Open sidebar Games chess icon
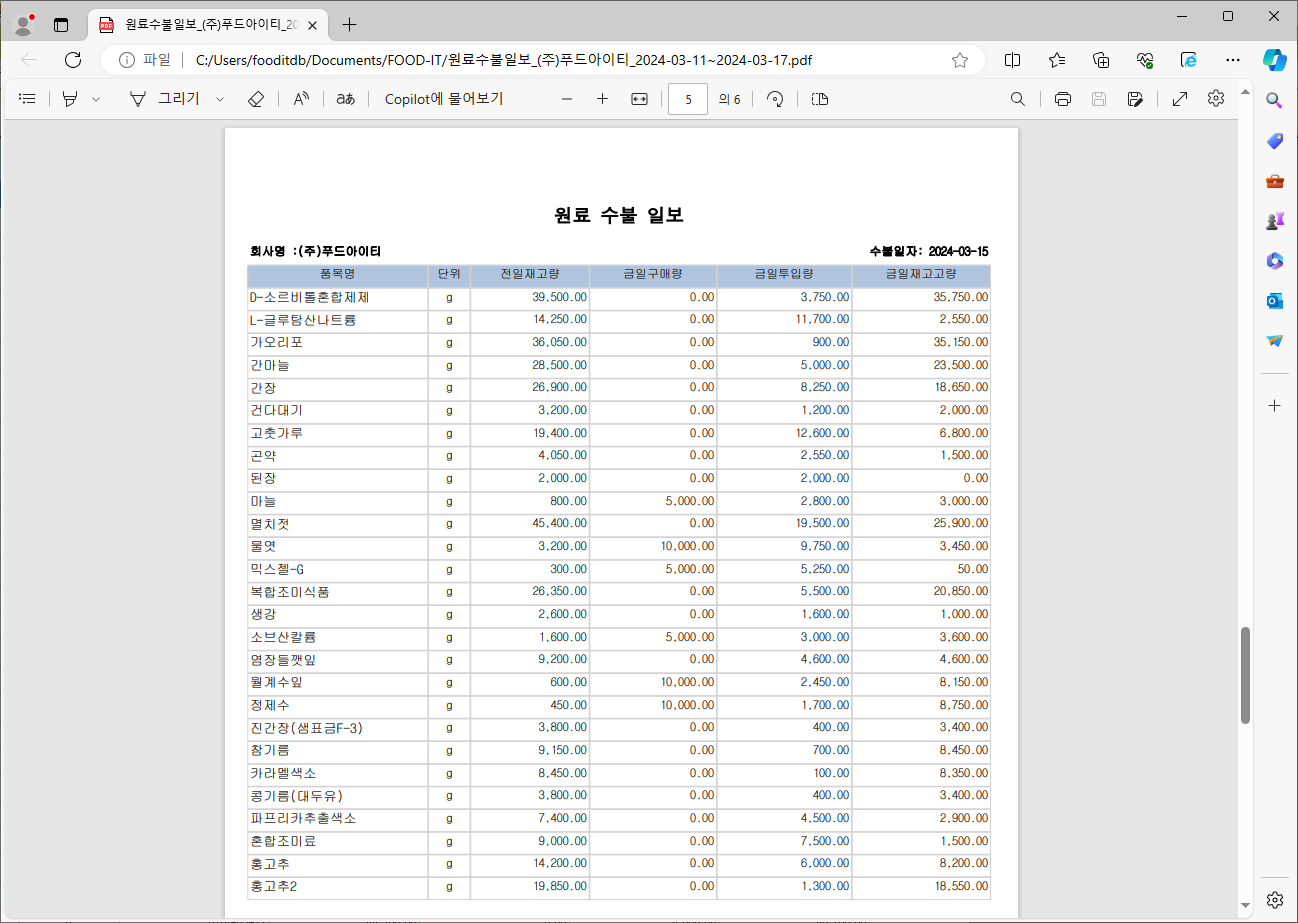The image size is (1298, 923). (x=1274, y=221)
